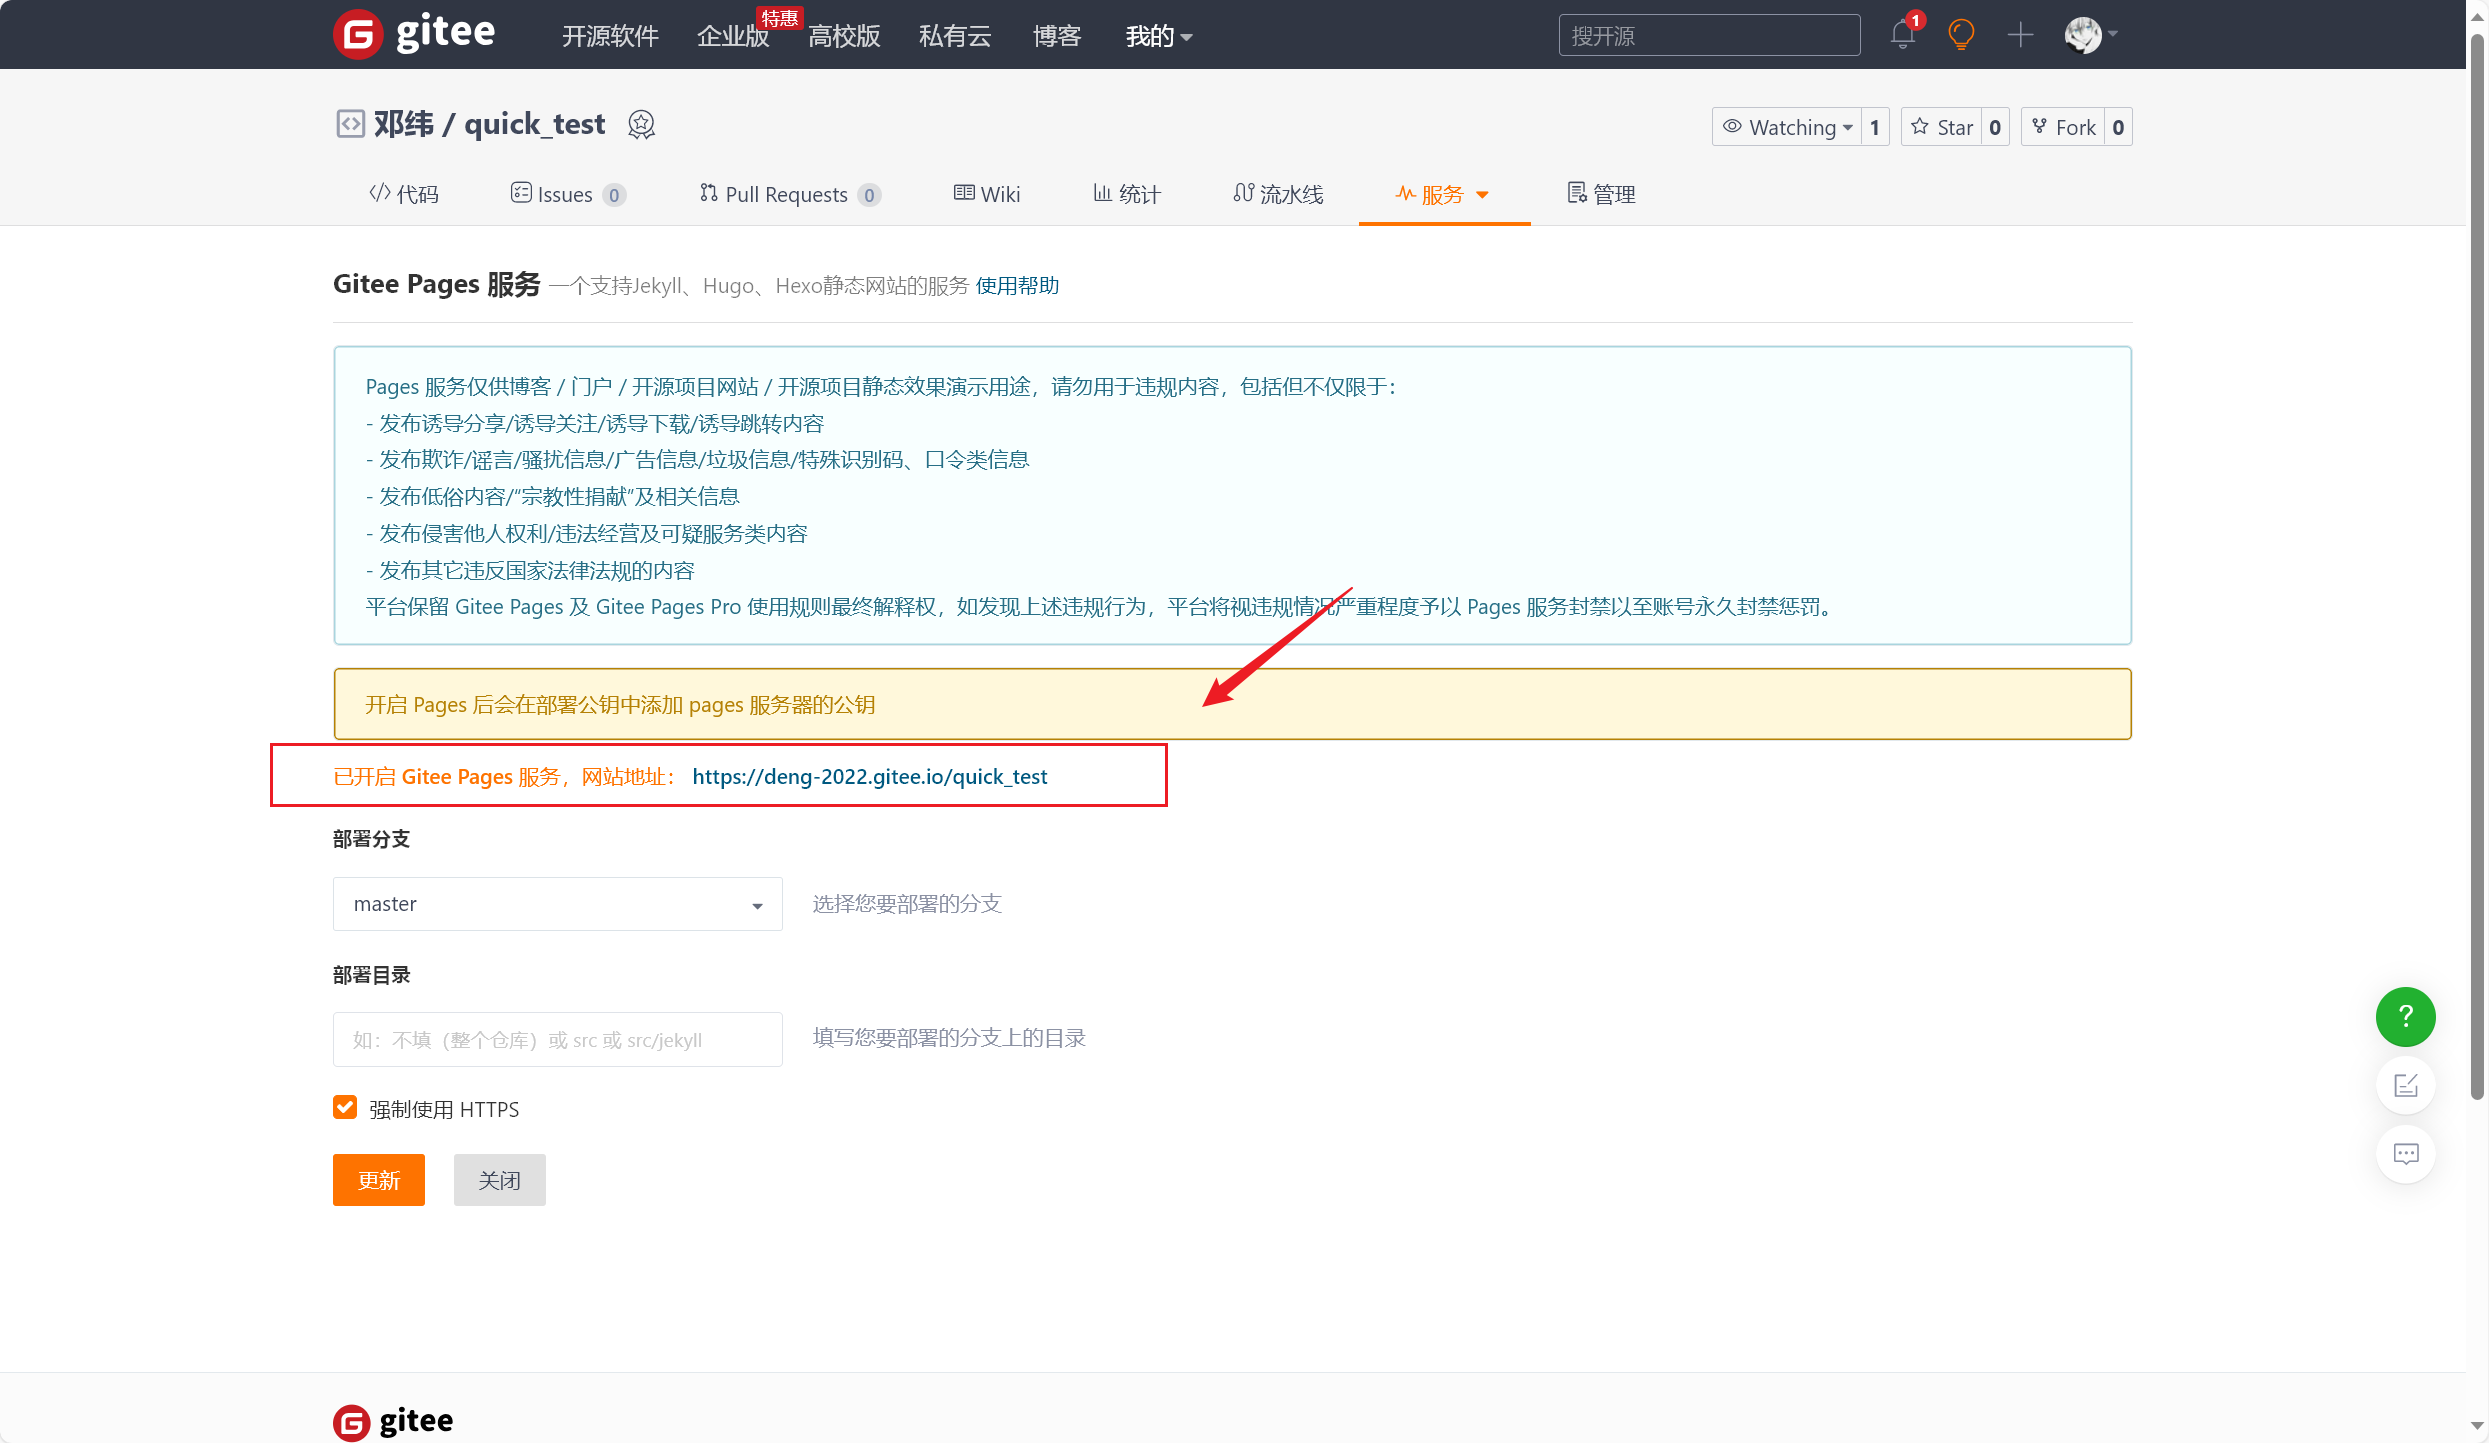Open the Wiki tab

click(x=987, y=194)
